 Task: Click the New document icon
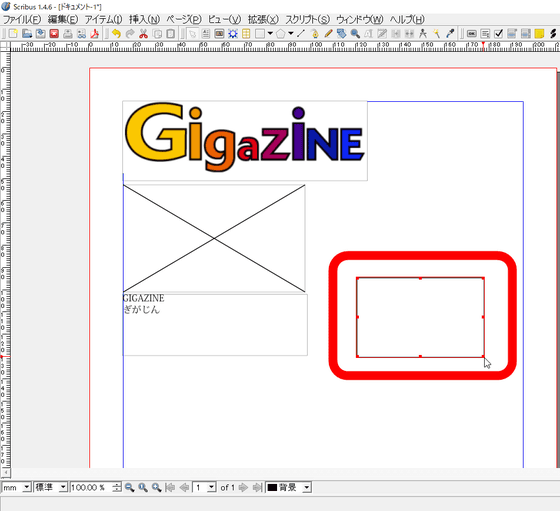tap(13, 34)
